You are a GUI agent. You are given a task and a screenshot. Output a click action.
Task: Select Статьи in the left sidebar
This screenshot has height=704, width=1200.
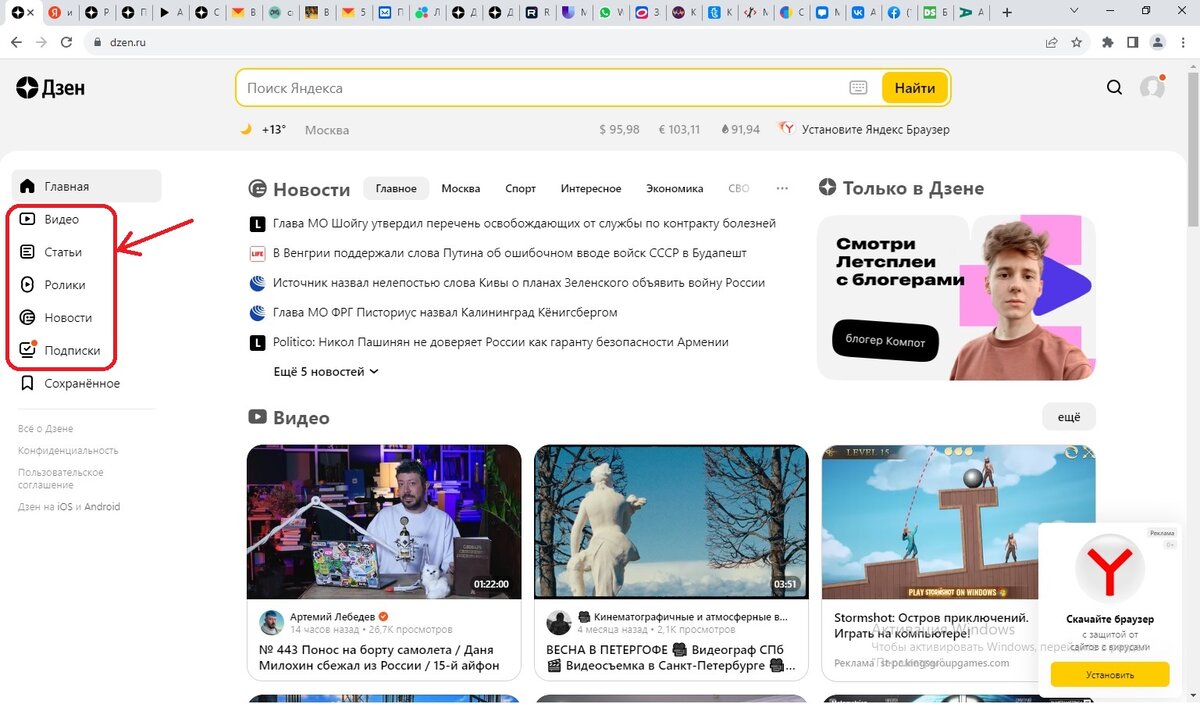(61, 251)
